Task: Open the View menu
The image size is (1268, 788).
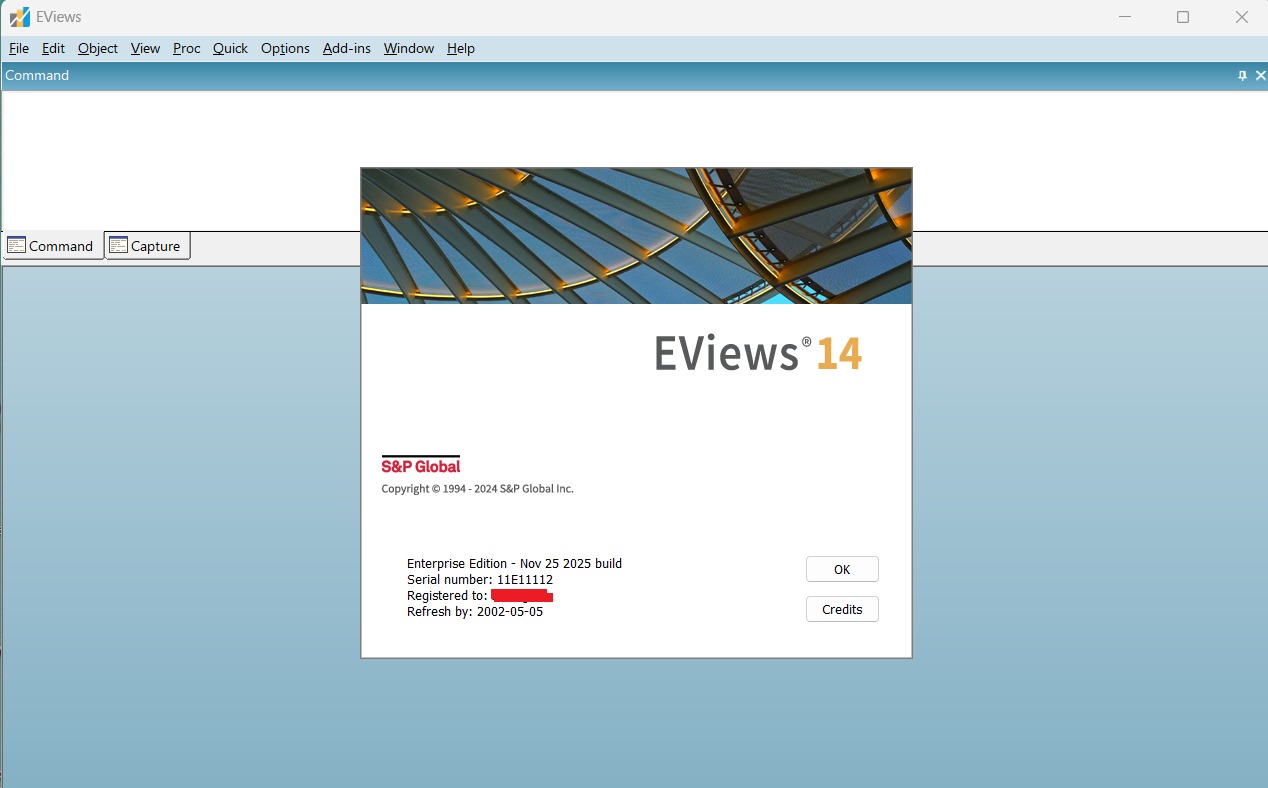Action: coord(145,48)
